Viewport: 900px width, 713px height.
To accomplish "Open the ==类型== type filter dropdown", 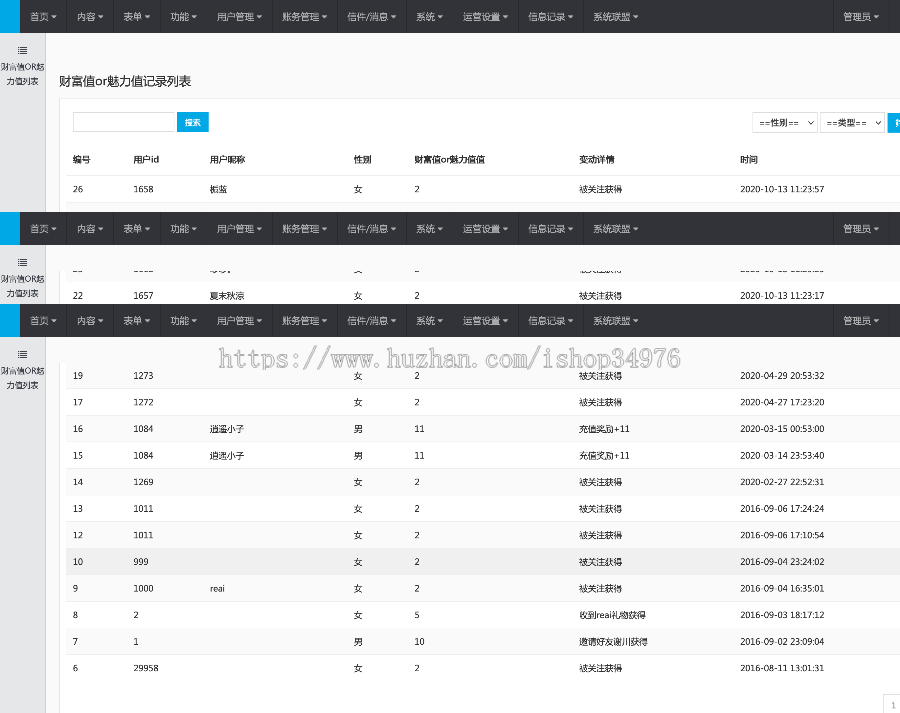I will [x=852, y=122].
